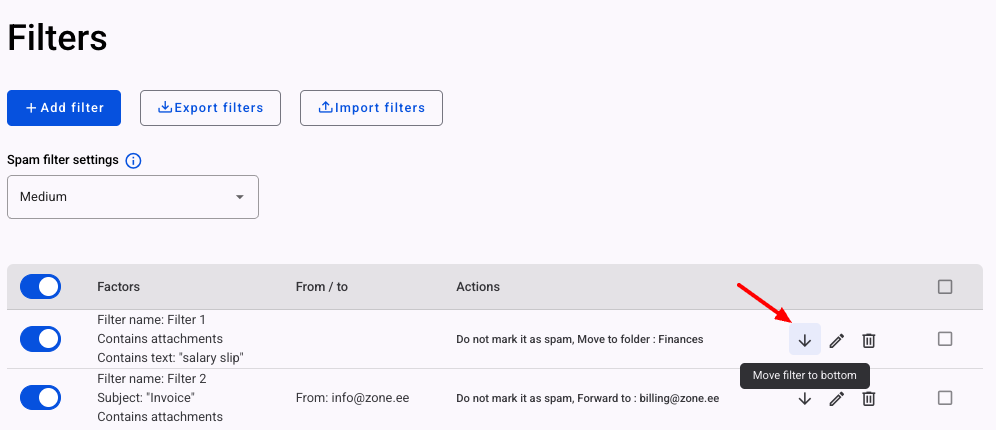Edit Filter 2 with pencil icon

tap(837, 399)
